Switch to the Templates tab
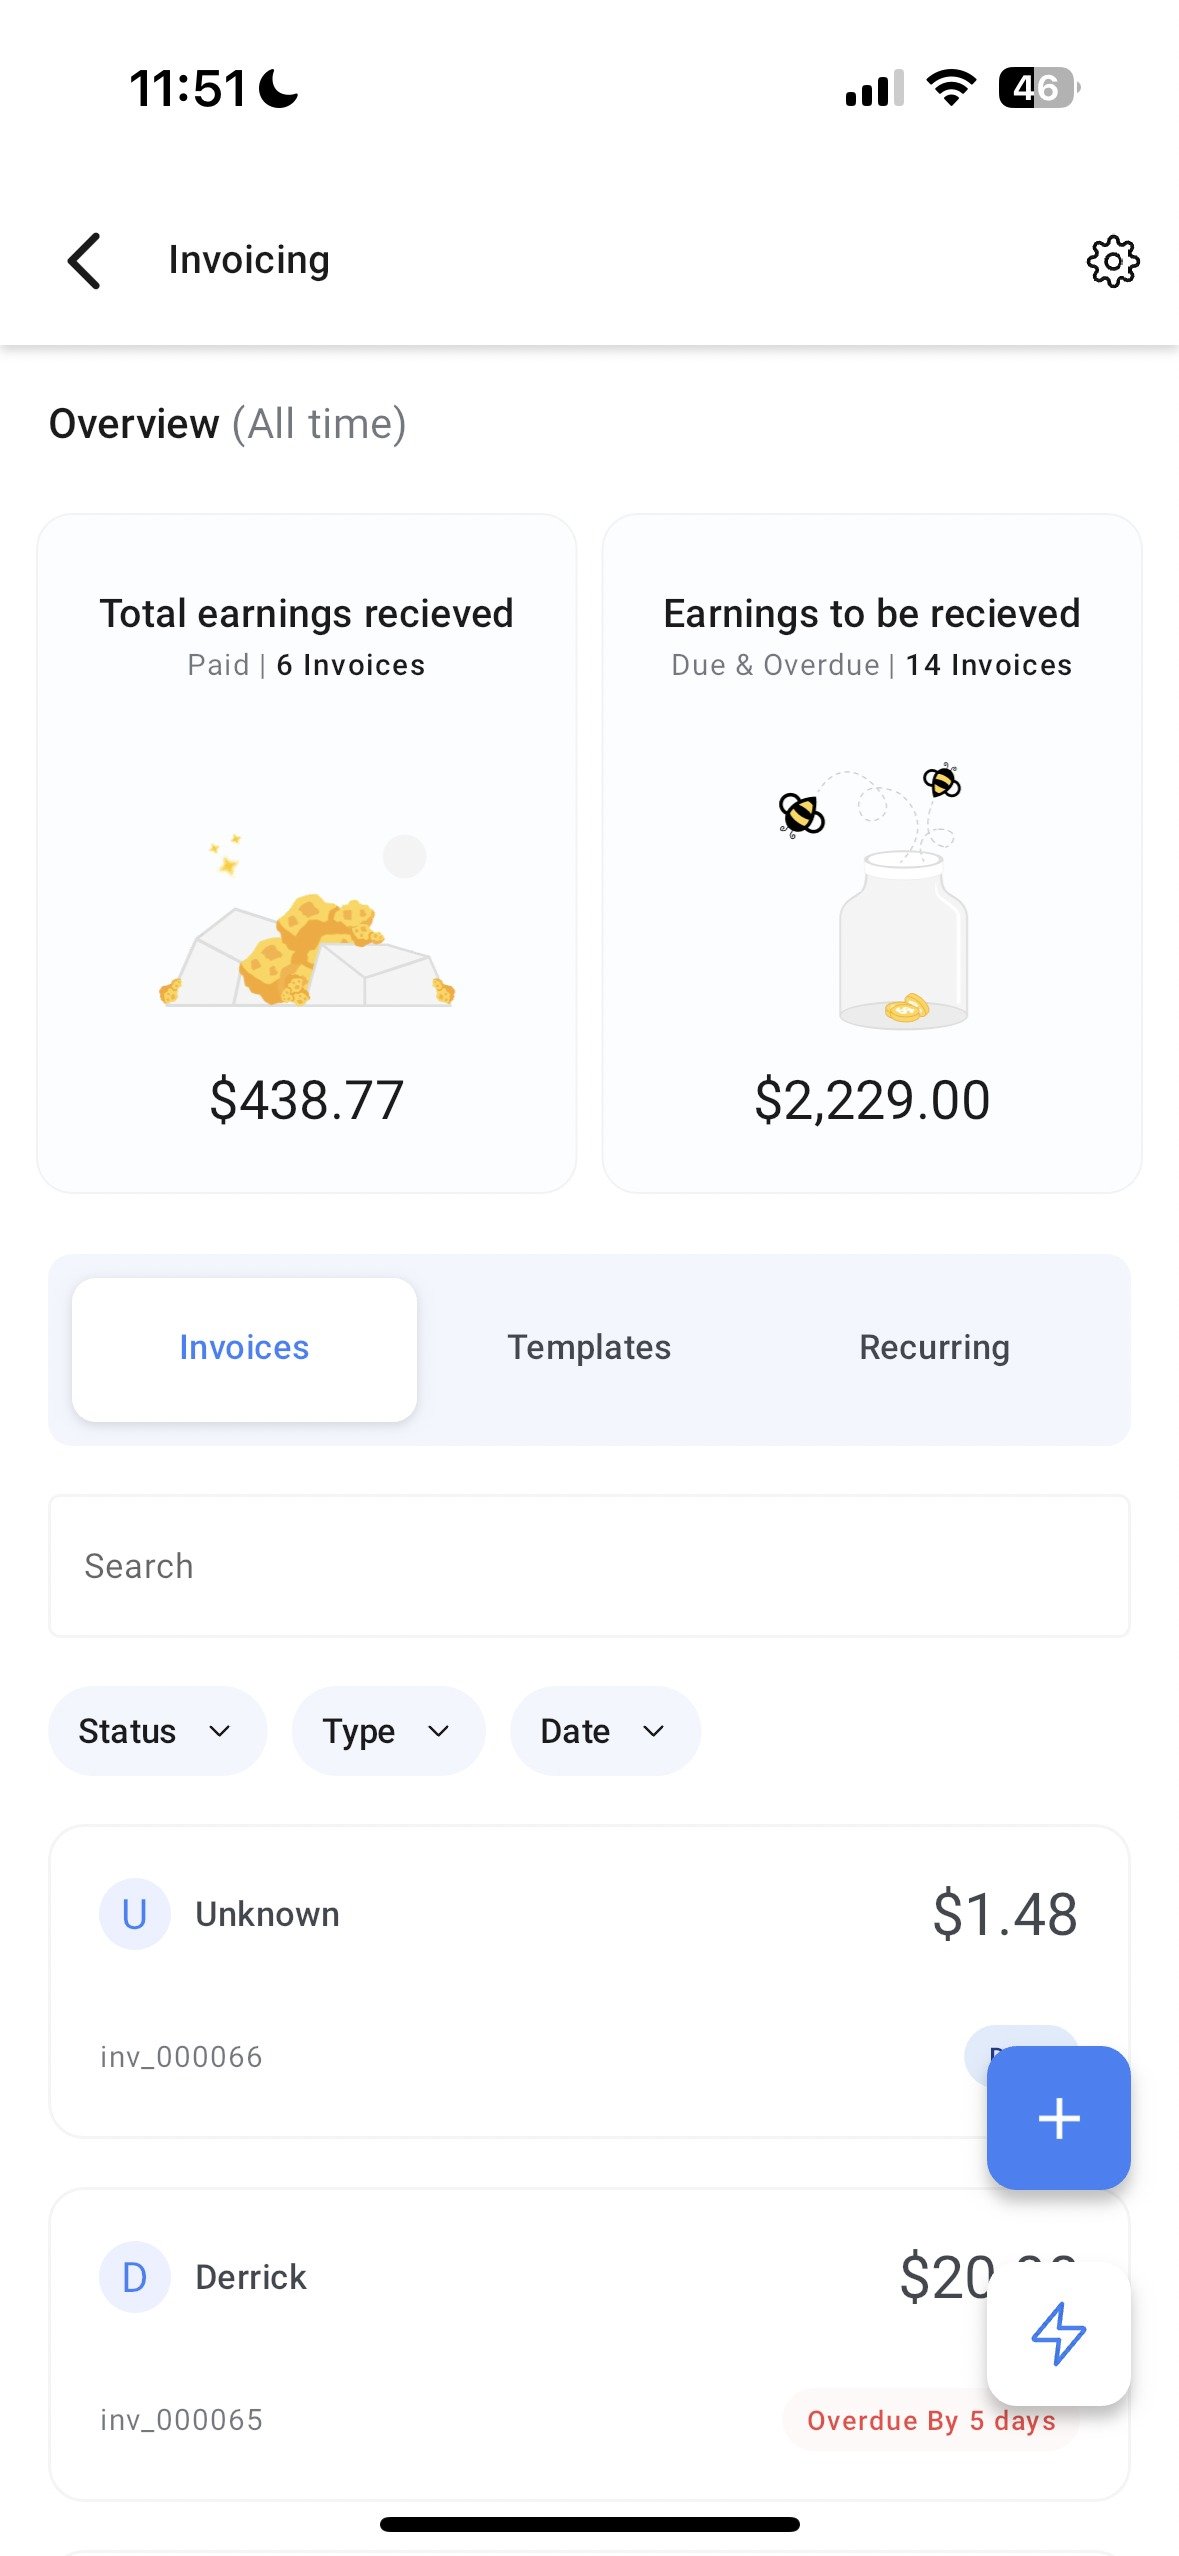The height and width of the screenshot is (2556, 1179). [589, 1348]
